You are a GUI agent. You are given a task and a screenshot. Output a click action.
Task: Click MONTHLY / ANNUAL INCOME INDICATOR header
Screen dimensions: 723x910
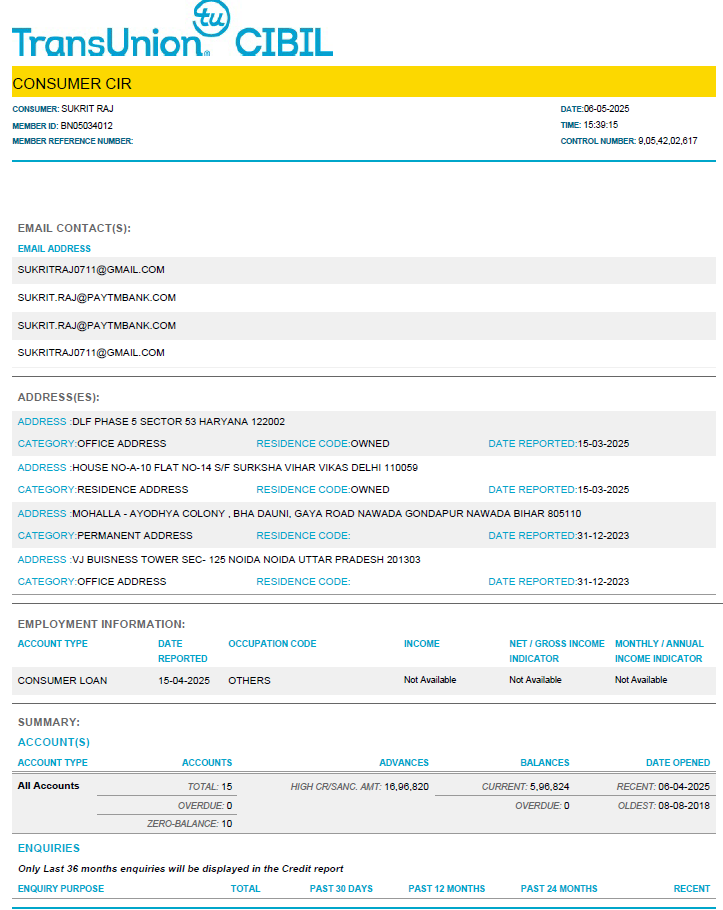pos(659,651)
